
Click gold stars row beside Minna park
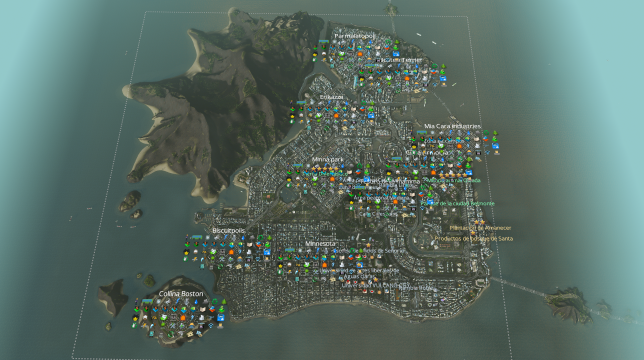[325, 169]
